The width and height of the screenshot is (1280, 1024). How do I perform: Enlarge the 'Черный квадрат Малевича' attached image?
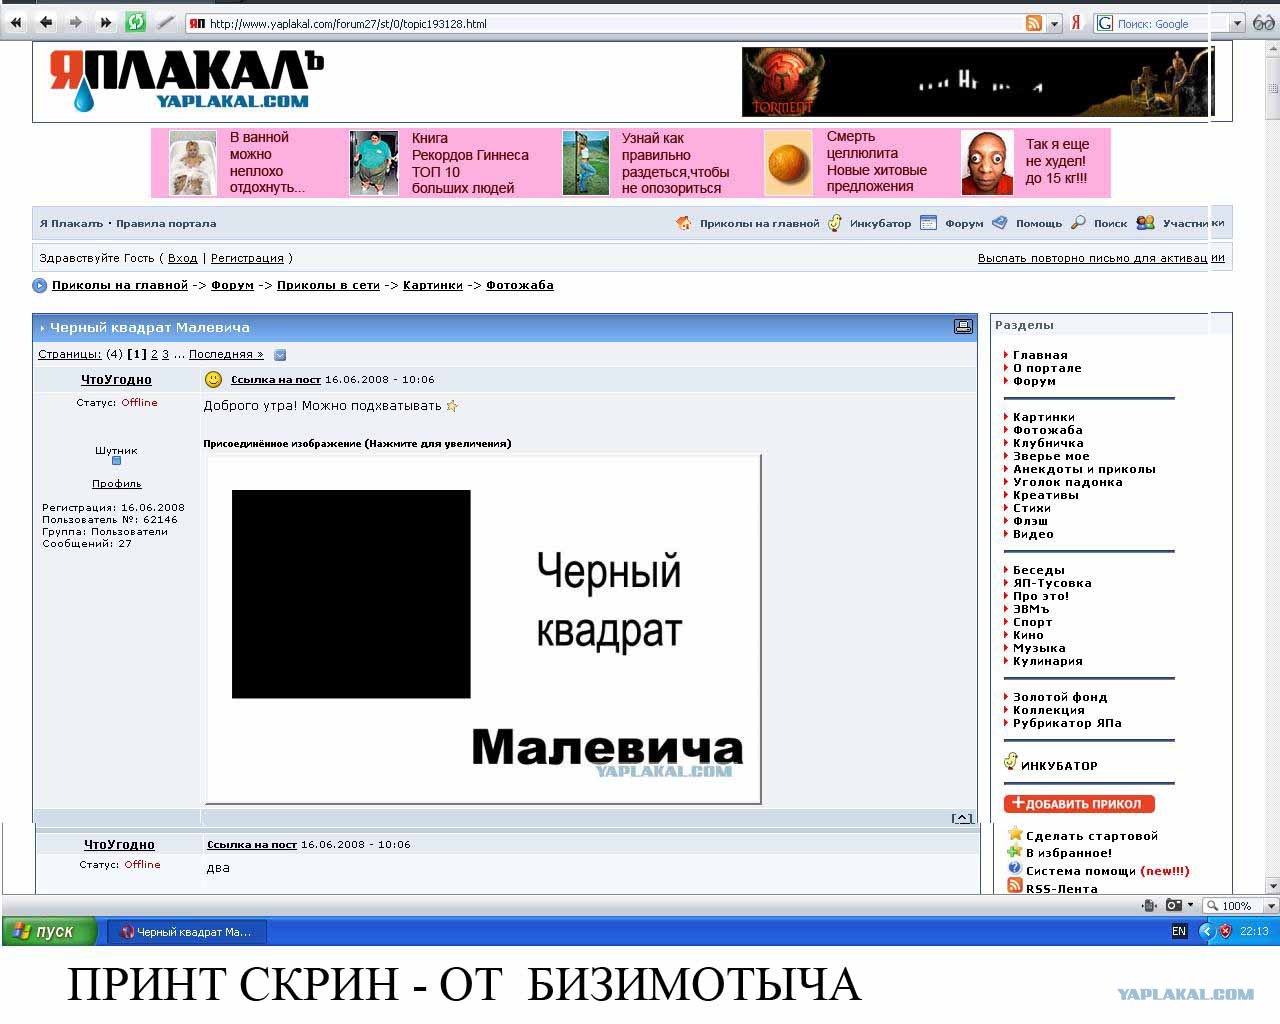point(483,629)
